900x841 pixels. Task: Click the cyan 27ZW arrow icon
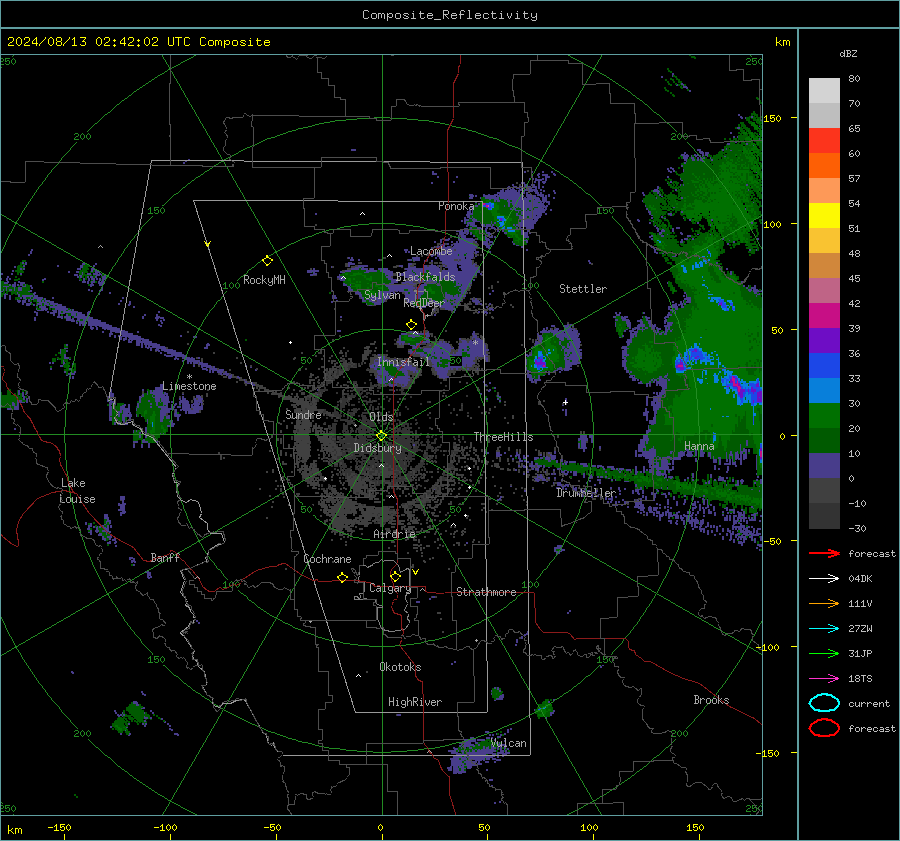[824, 629]
